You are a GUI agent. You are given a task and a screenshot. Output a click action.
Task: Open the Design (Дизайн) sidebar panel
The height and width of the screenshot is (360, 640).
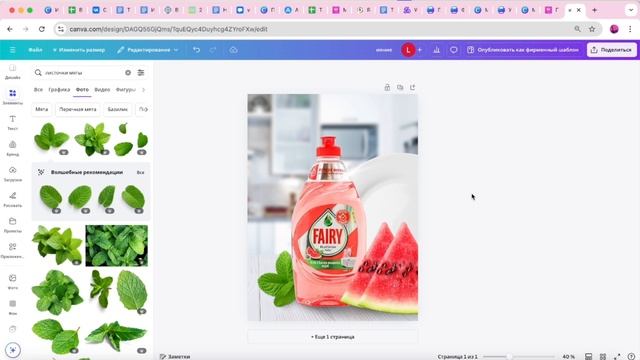(13, 71)
